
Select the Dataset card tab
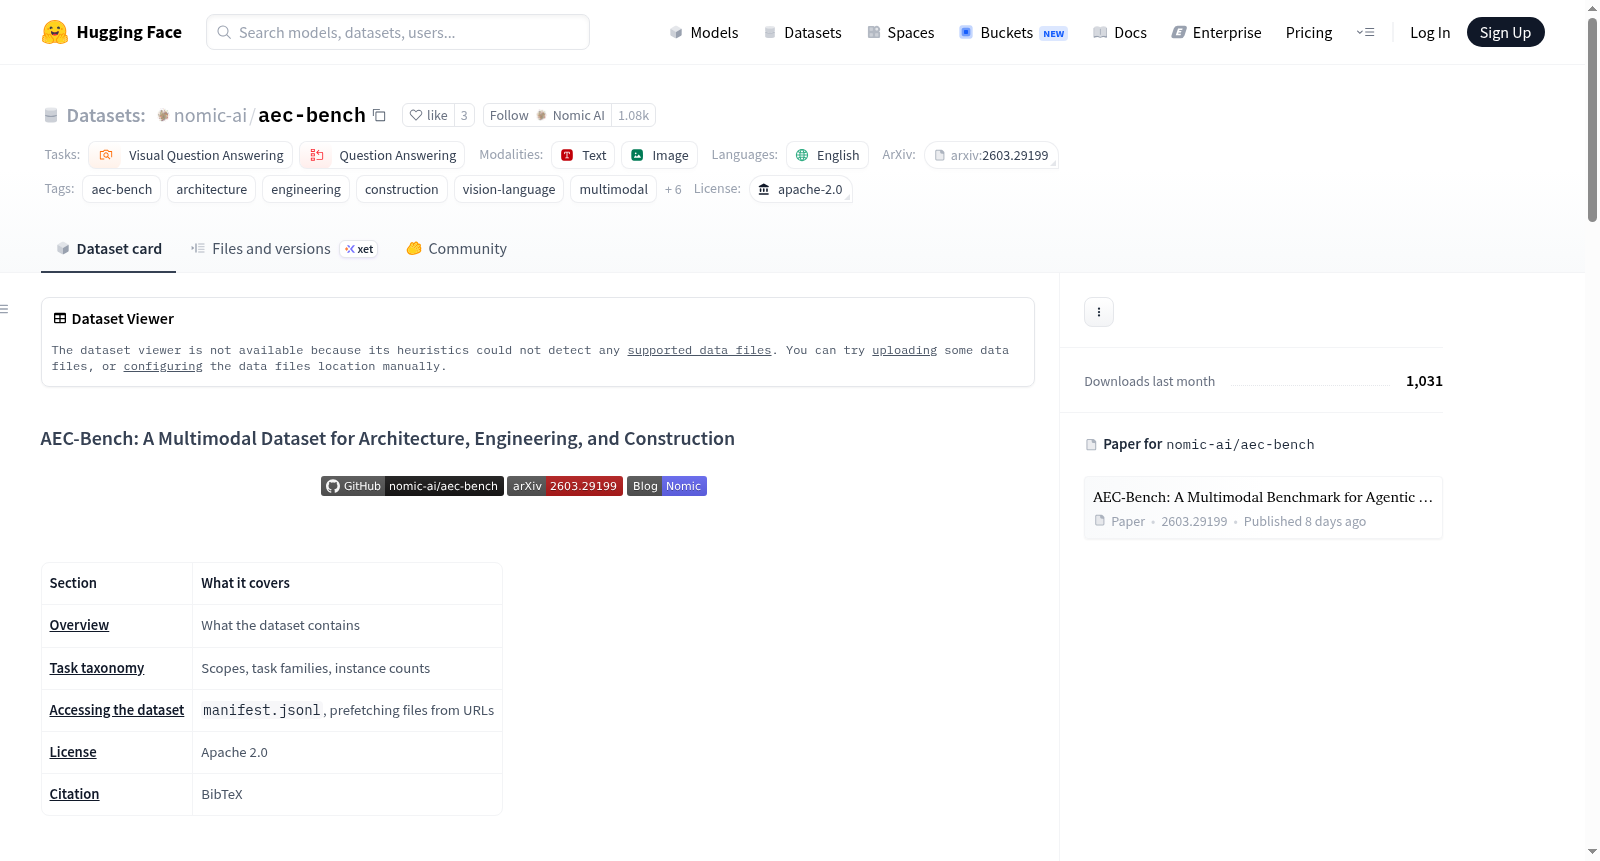[108, 249]
